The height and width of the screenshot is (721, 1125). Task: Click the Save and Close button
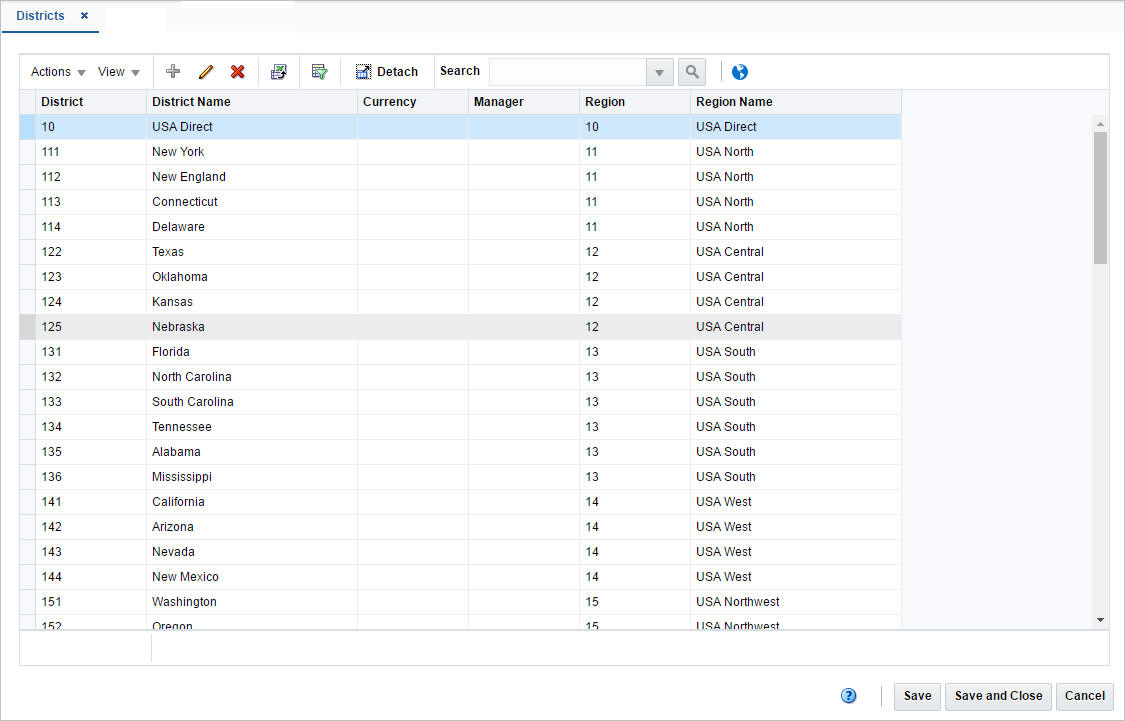click(998, 696)
